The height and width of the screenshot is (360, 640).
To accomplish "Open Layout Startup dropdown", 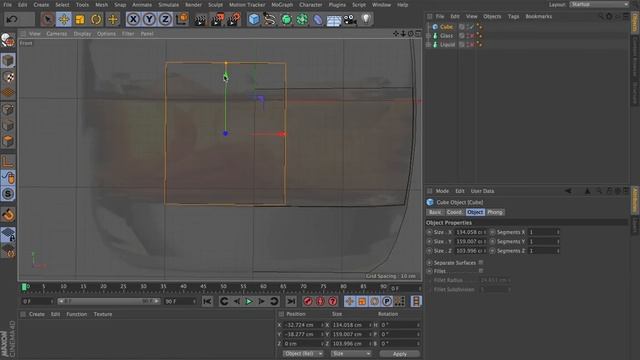I will pyautogui.click(x=599, y=4).
